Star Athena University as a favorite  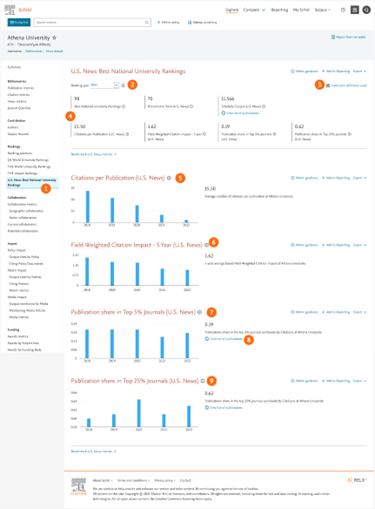54,38
